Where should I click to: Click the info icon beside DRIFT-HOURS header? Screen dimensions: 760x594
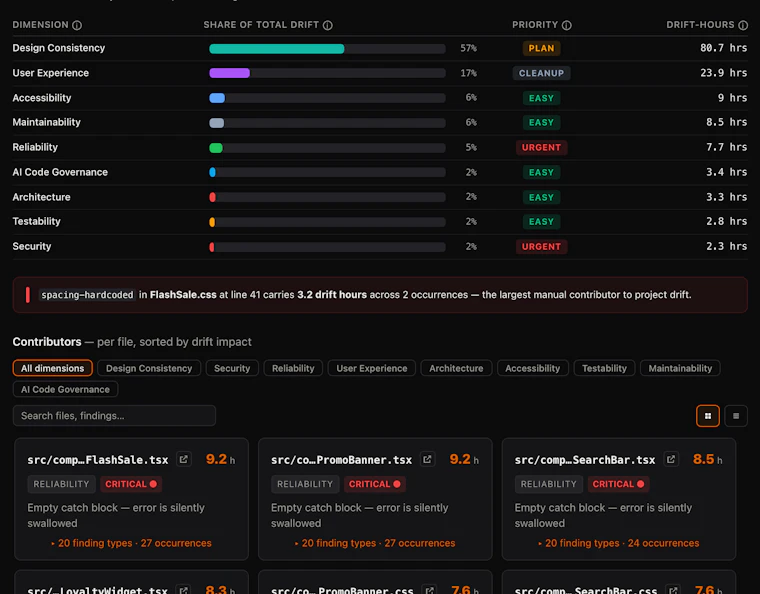click(743, 25)
